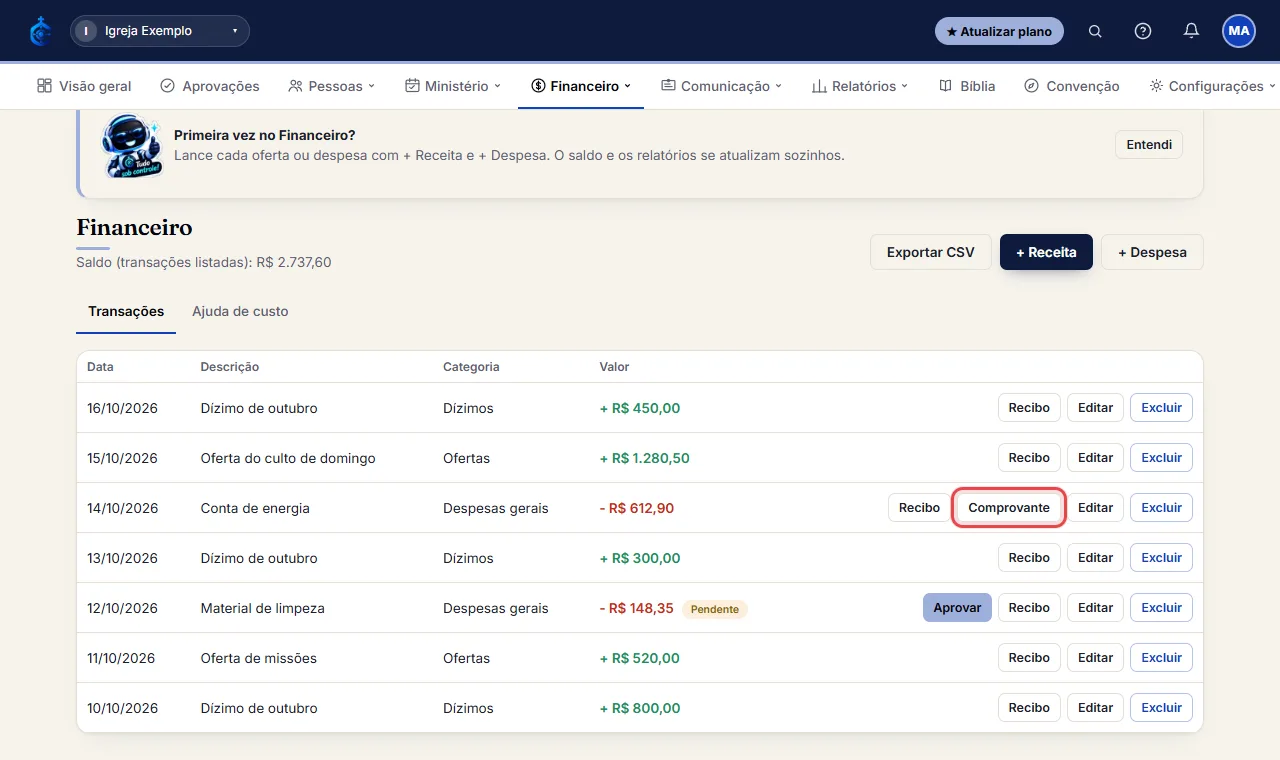Click the Atualizar plano button

[999, 31]
